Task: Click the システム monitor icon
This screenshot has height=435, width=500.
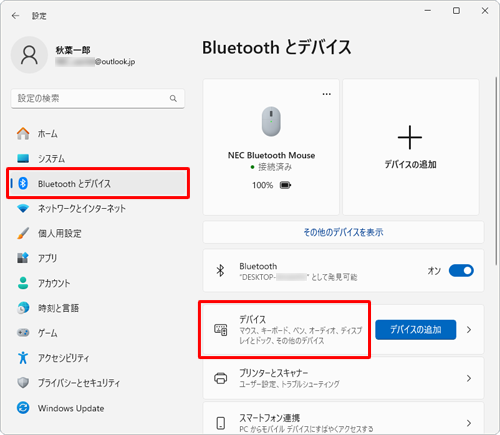Action: [23, 158]
